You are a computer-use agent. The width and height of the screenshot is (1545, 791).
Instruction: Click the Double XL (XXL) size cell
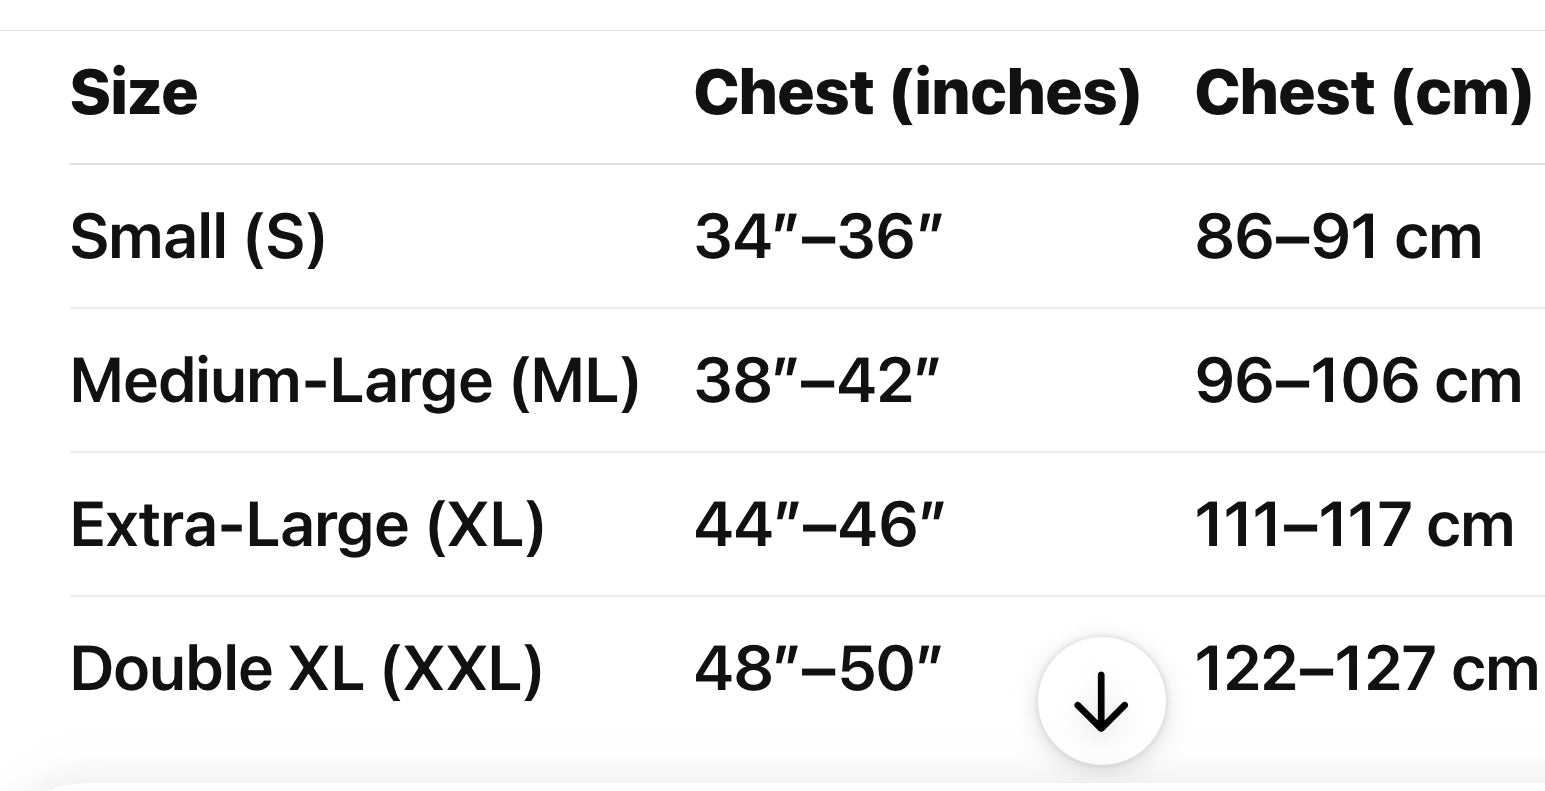tap(307, 670)
